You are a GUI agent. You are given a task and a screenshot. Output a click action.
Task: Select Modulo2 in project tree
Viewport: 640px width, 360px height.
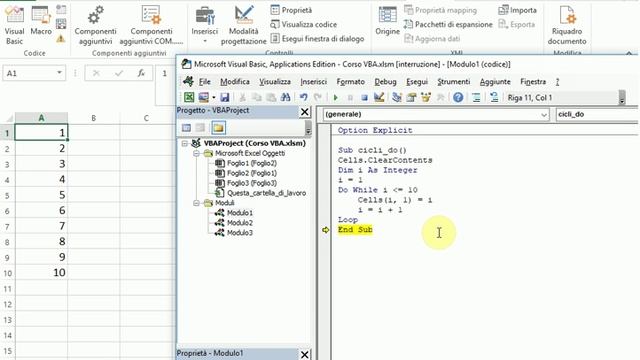click(240, 223)
